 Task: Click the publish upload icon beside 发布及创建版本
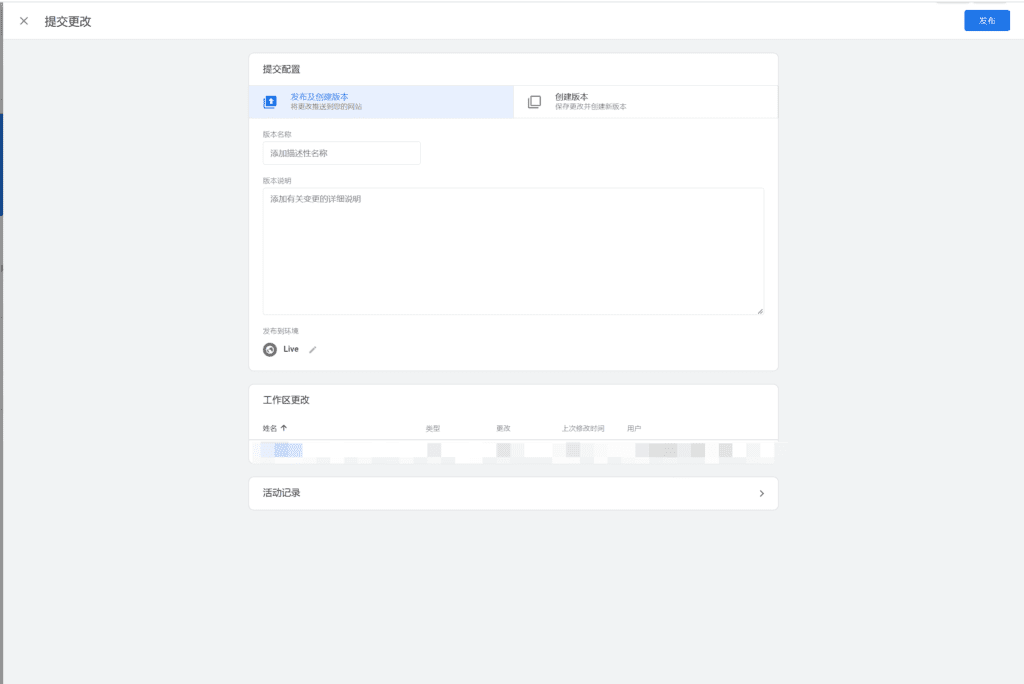[x=270, y=102]
